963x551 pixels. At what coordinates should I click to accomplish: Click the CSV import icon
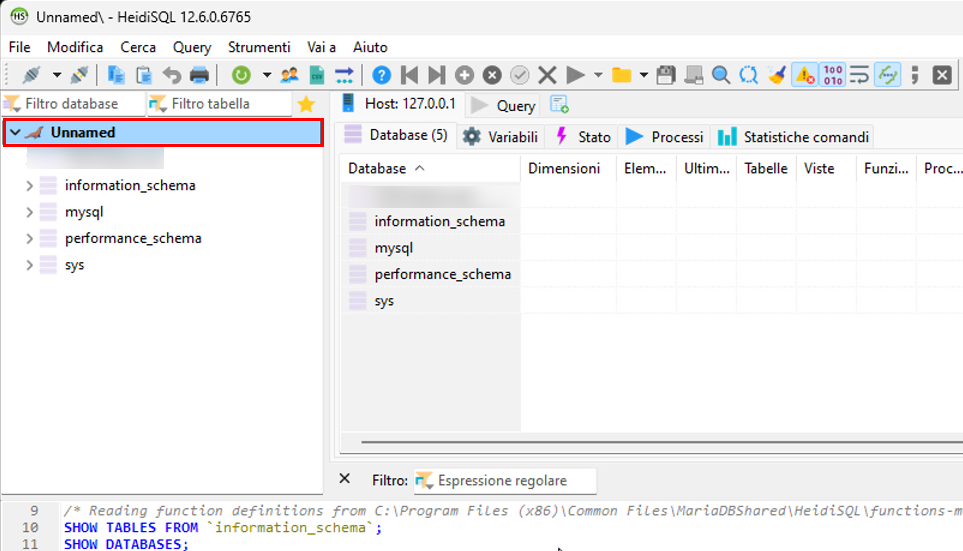pyautogui.click(x=317, y=75)
